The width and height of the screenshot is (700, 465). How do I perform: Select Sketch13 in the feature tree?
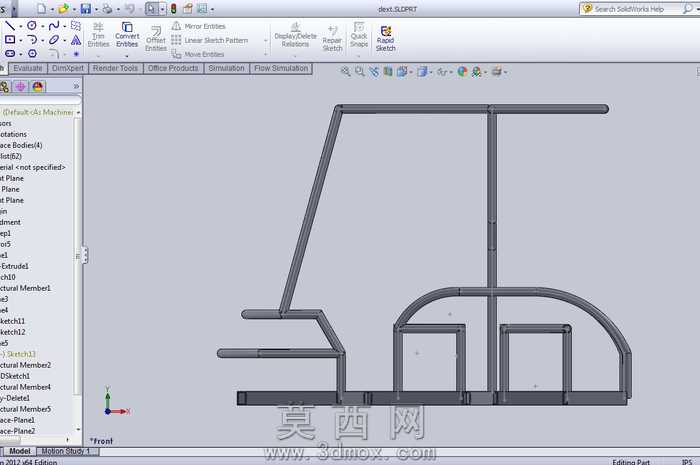18,354
